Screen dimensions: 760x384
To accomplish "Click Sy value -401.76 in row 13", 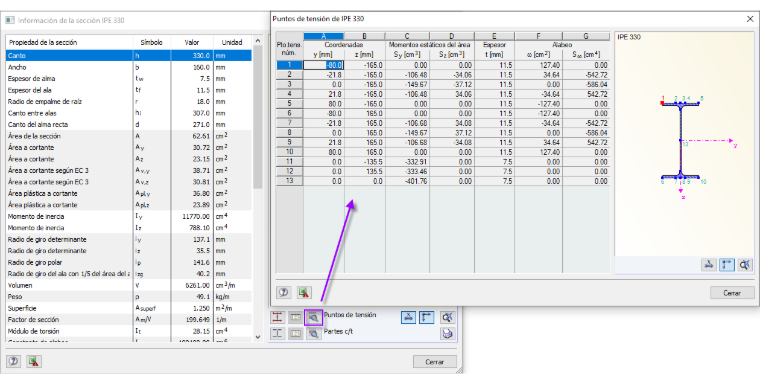I will click(x=407, y=181).
